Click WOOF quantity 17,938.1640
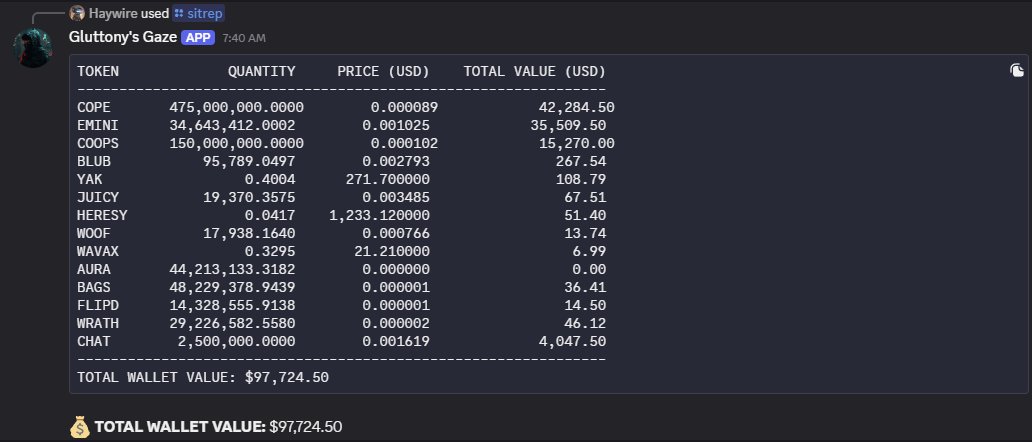 (249, 233)
